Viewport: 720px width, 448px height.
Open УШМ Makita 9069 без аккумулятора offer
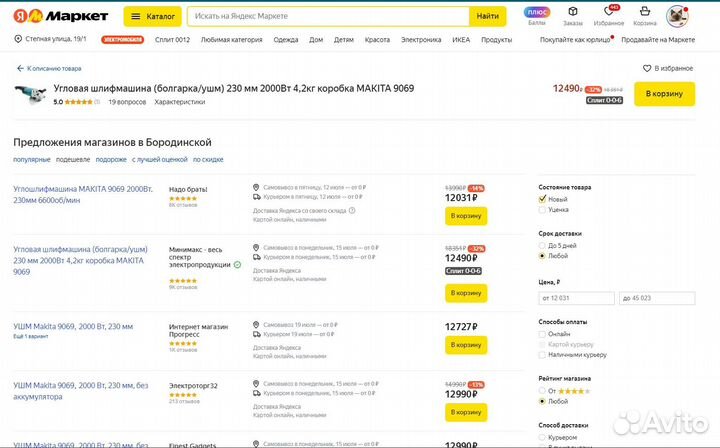coord(81,391)
